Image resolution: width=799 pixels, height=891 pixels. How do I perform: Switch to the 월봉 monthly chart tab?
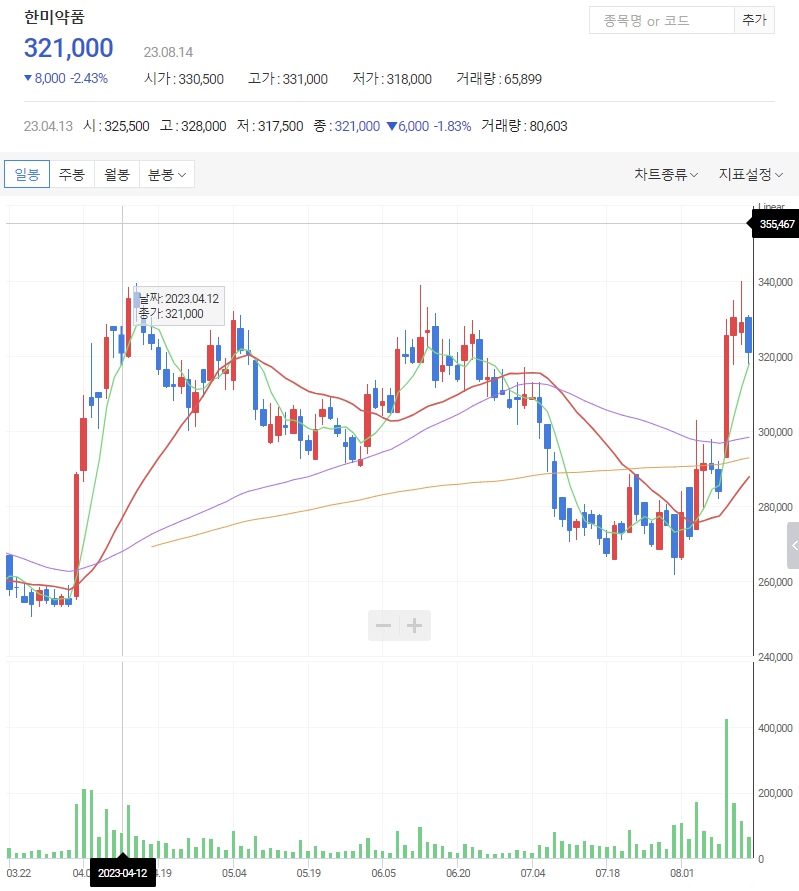tap(116, 174)
